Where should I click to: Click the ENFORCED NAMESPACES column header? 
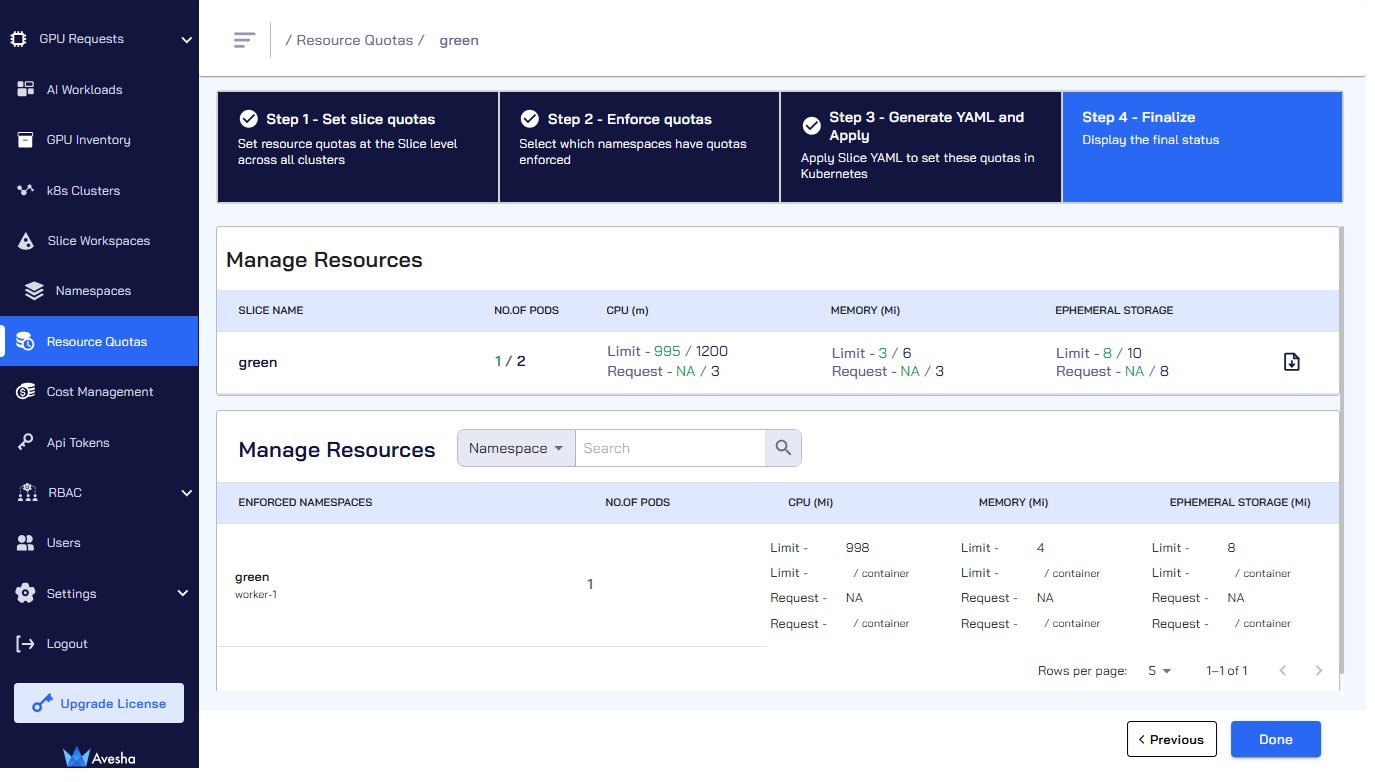305,502
